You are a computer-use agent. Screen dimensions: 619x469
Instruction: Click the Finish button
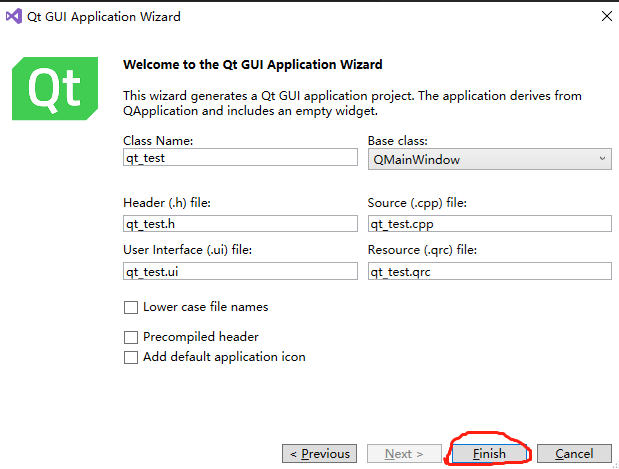coord(489,454)
